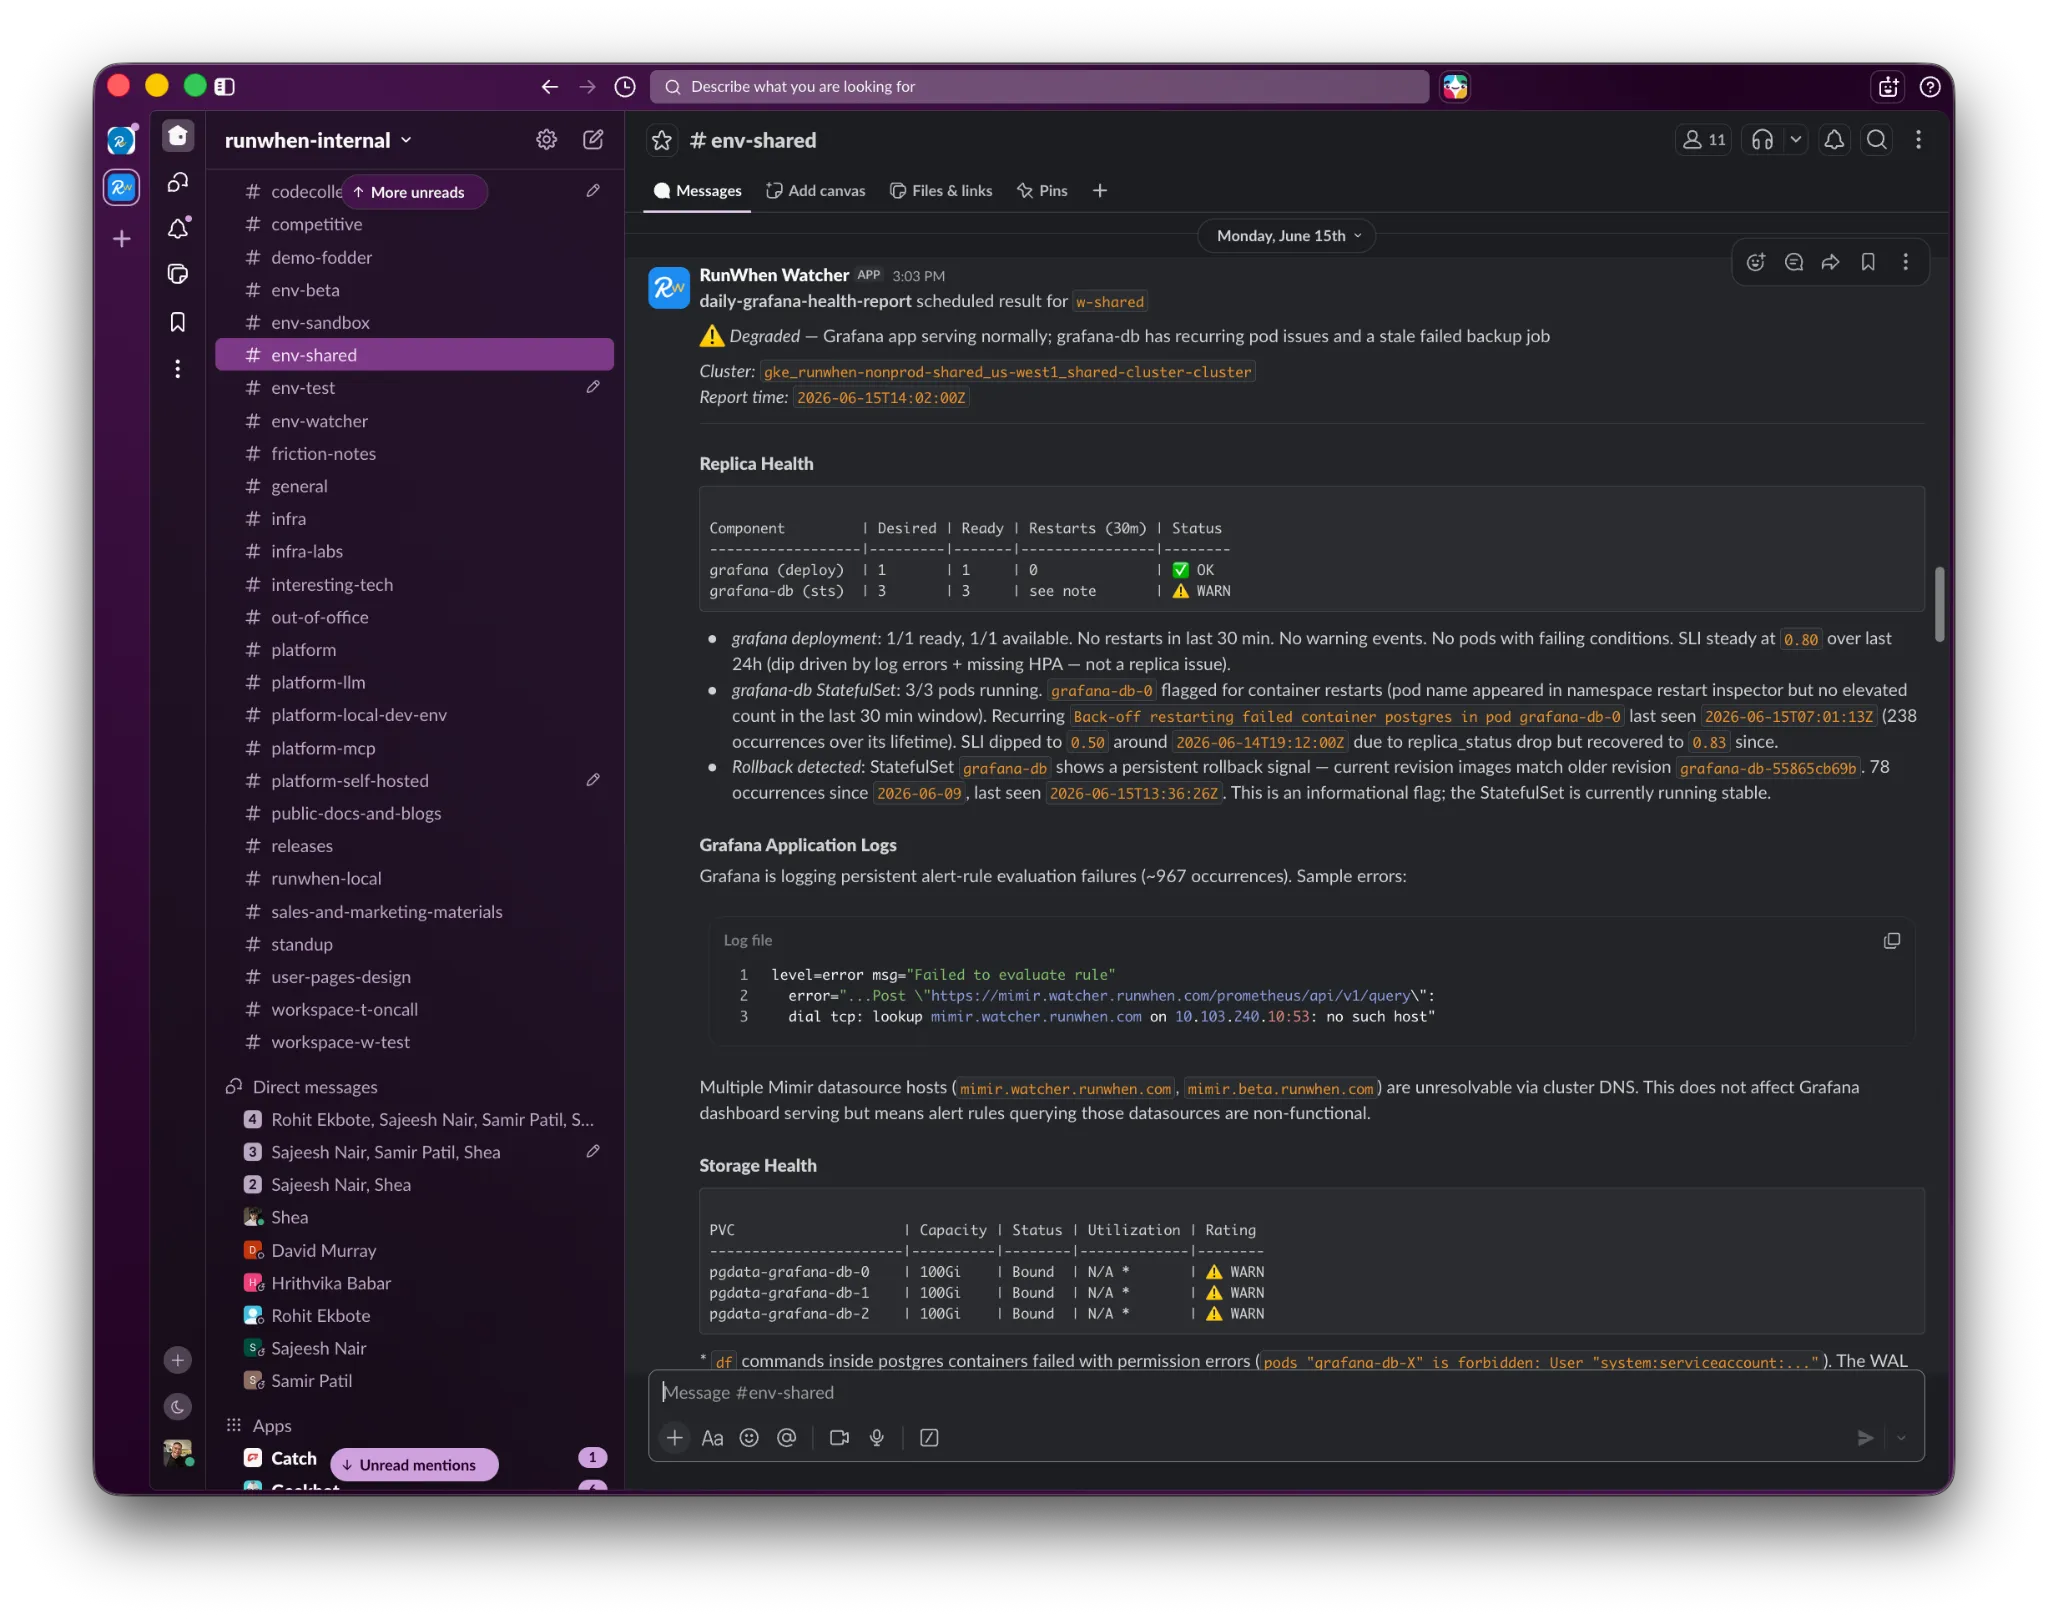The image size is (2048, 1619).
Task: Go forward in navigation history
Action: pyautogui.click(x=587, y=87)
